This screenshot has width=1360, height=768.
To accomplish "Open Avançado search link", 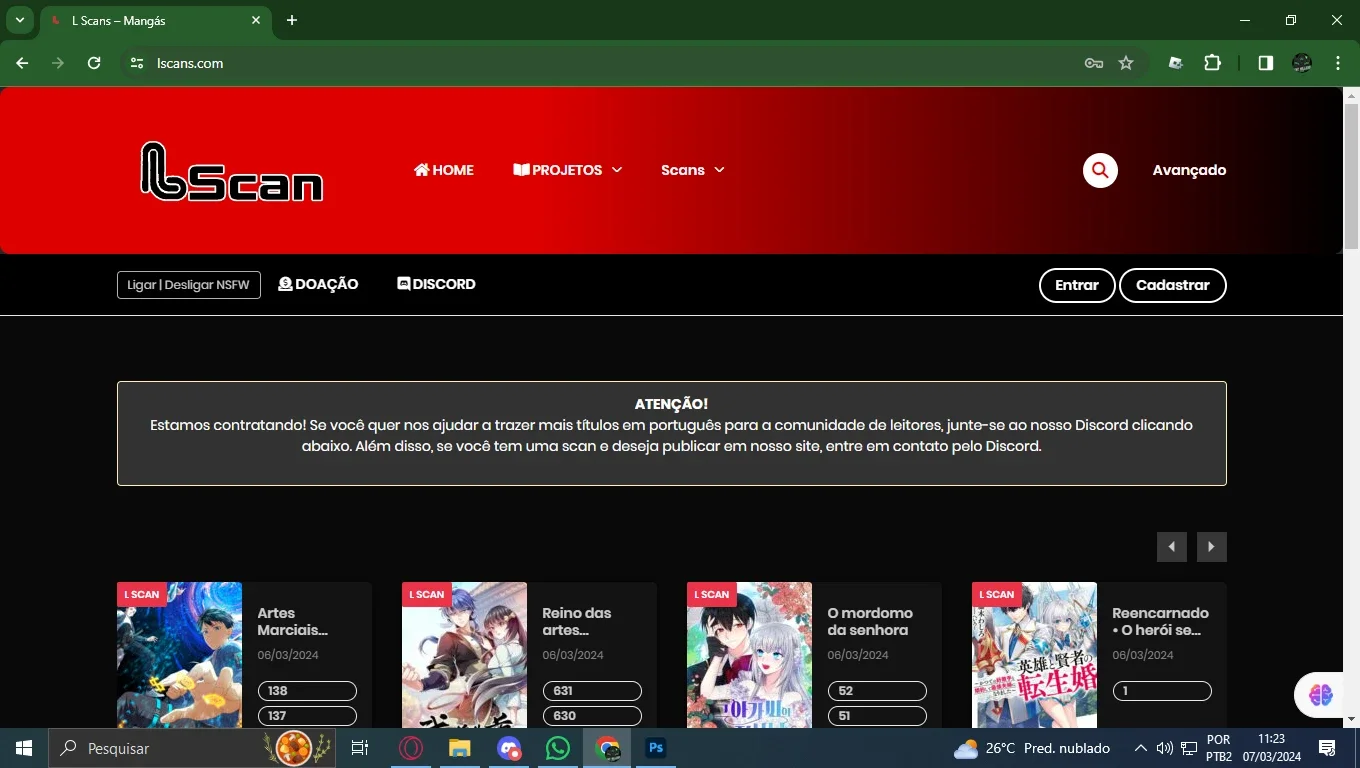I will click(x=1189, y=170).
